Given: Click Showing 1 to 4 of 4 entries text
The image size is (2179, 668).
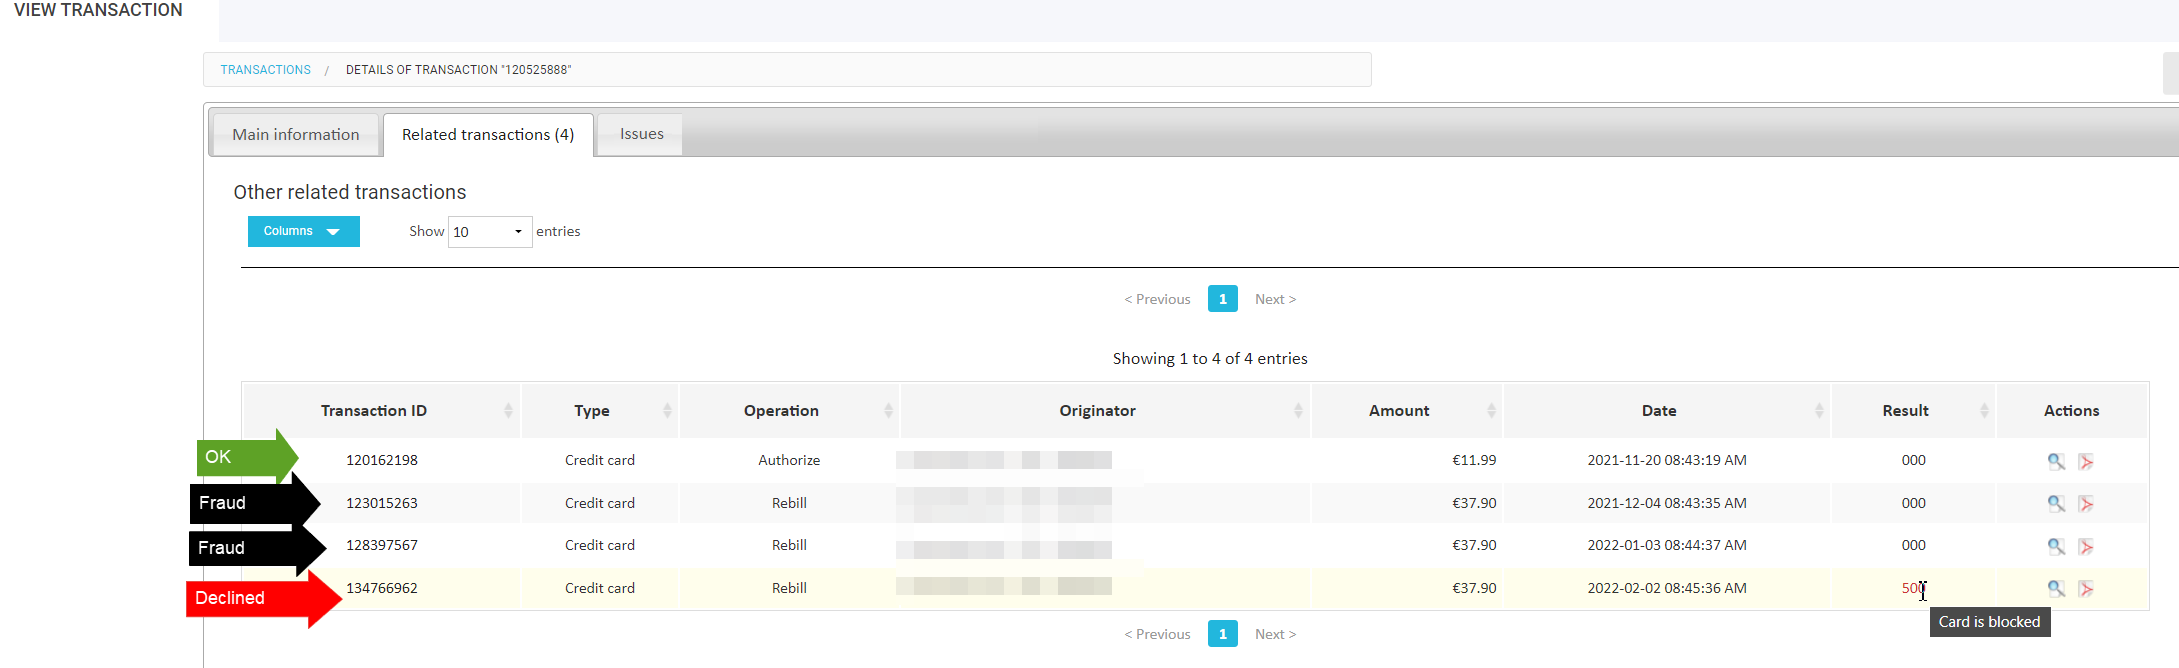Looking at the screenshot, I should pyautogui.click(x=1210, y=359).
